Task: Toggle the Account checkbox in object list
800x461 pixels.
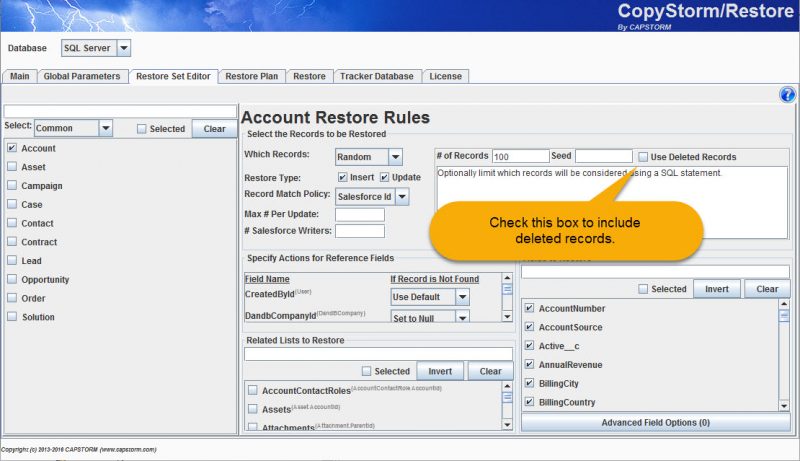Action: point(12,148)
